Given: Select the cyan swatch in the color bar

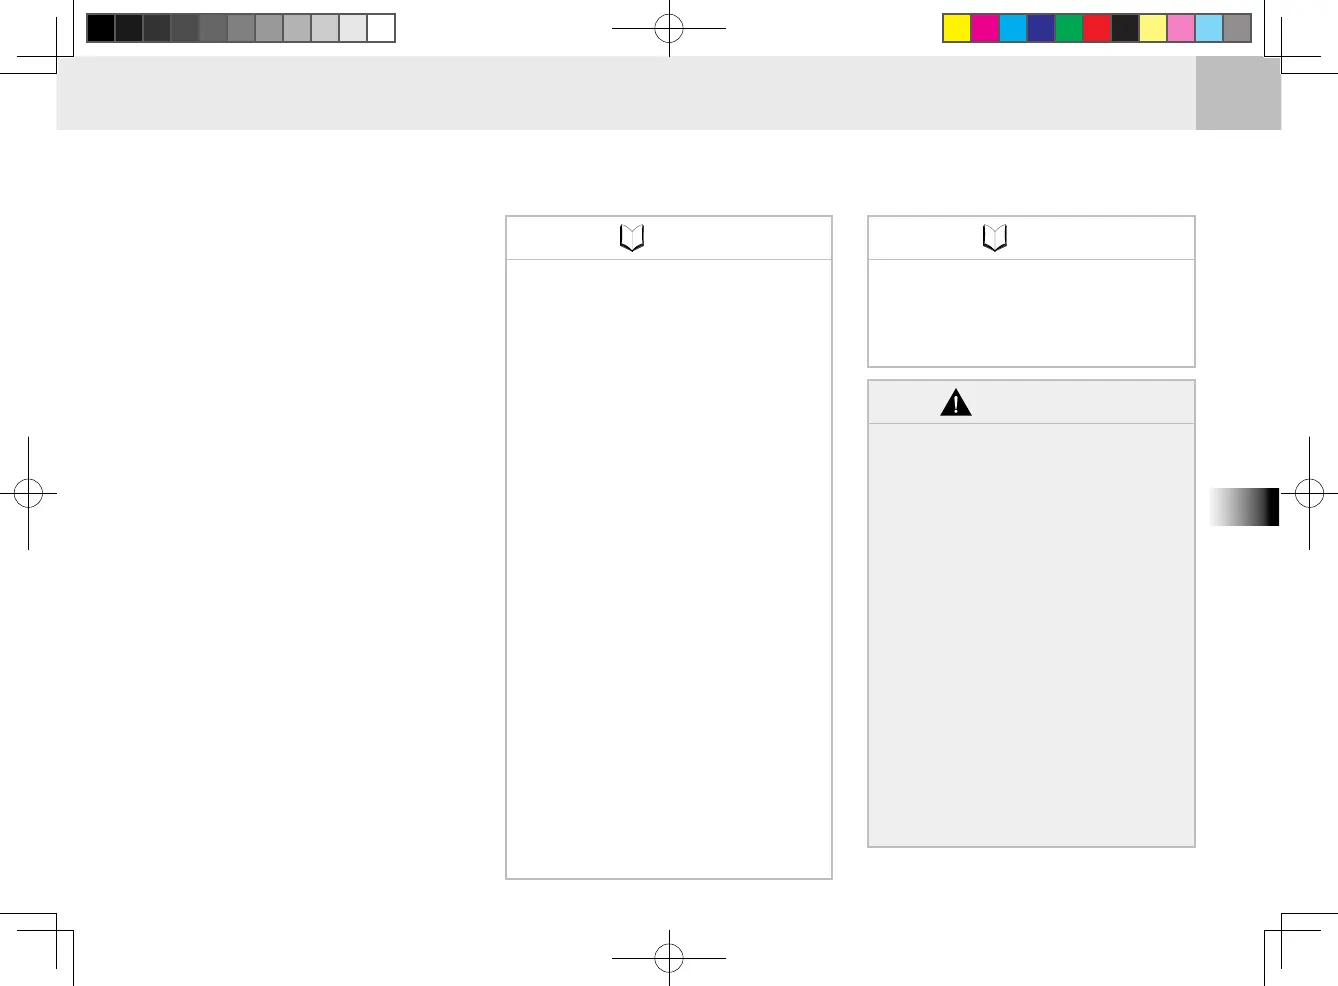Looking at the screenshot, I should click(x=1013, y=28).
